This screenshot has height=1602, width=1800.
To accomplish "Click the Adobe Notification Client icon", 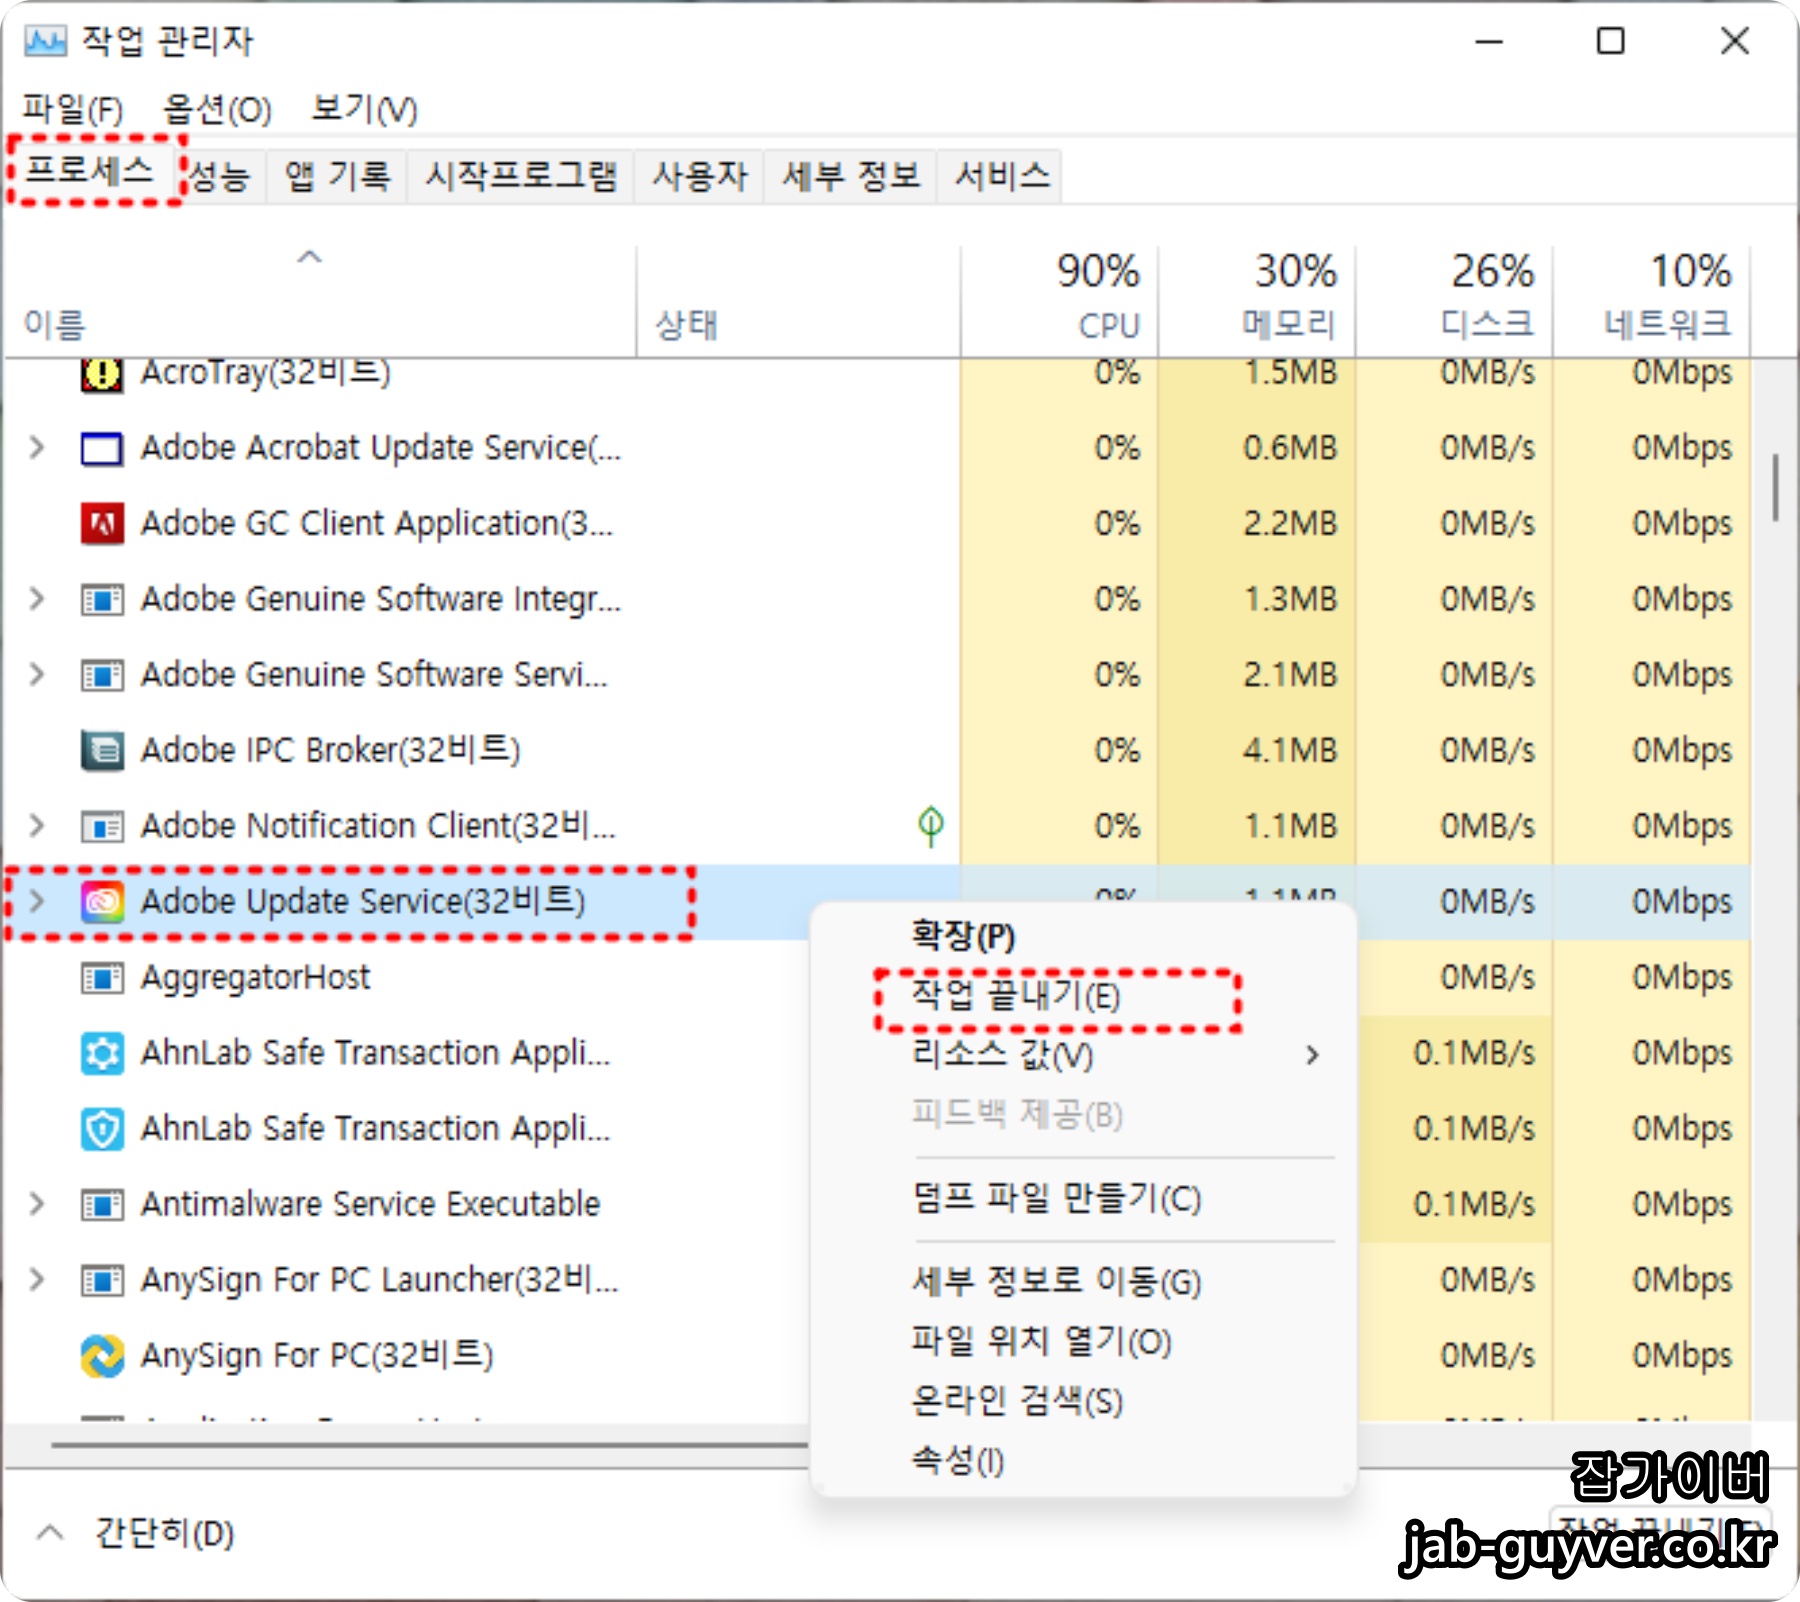I will (102, 827).
